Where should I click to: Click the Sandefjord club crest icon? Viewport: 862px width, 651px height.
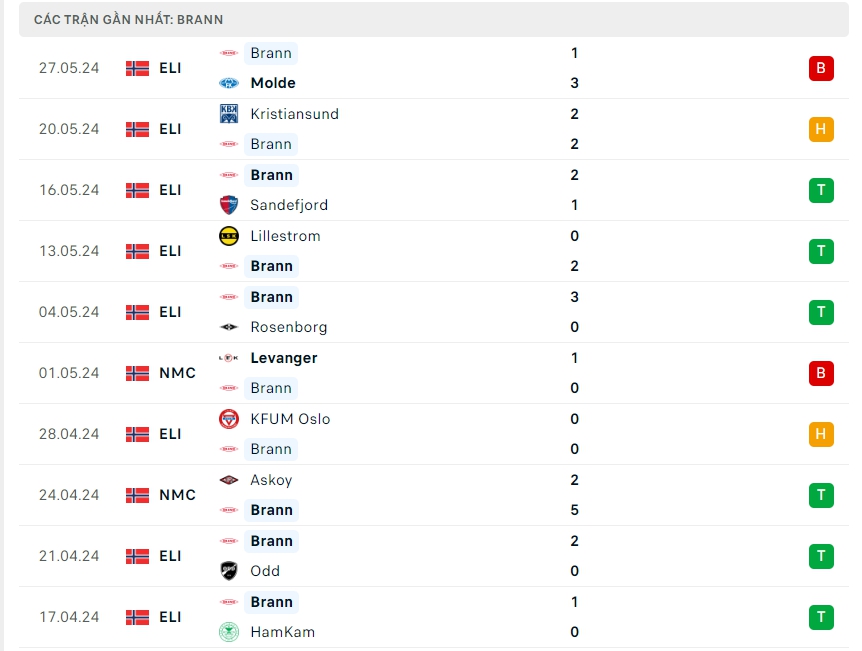pos(229,205)
